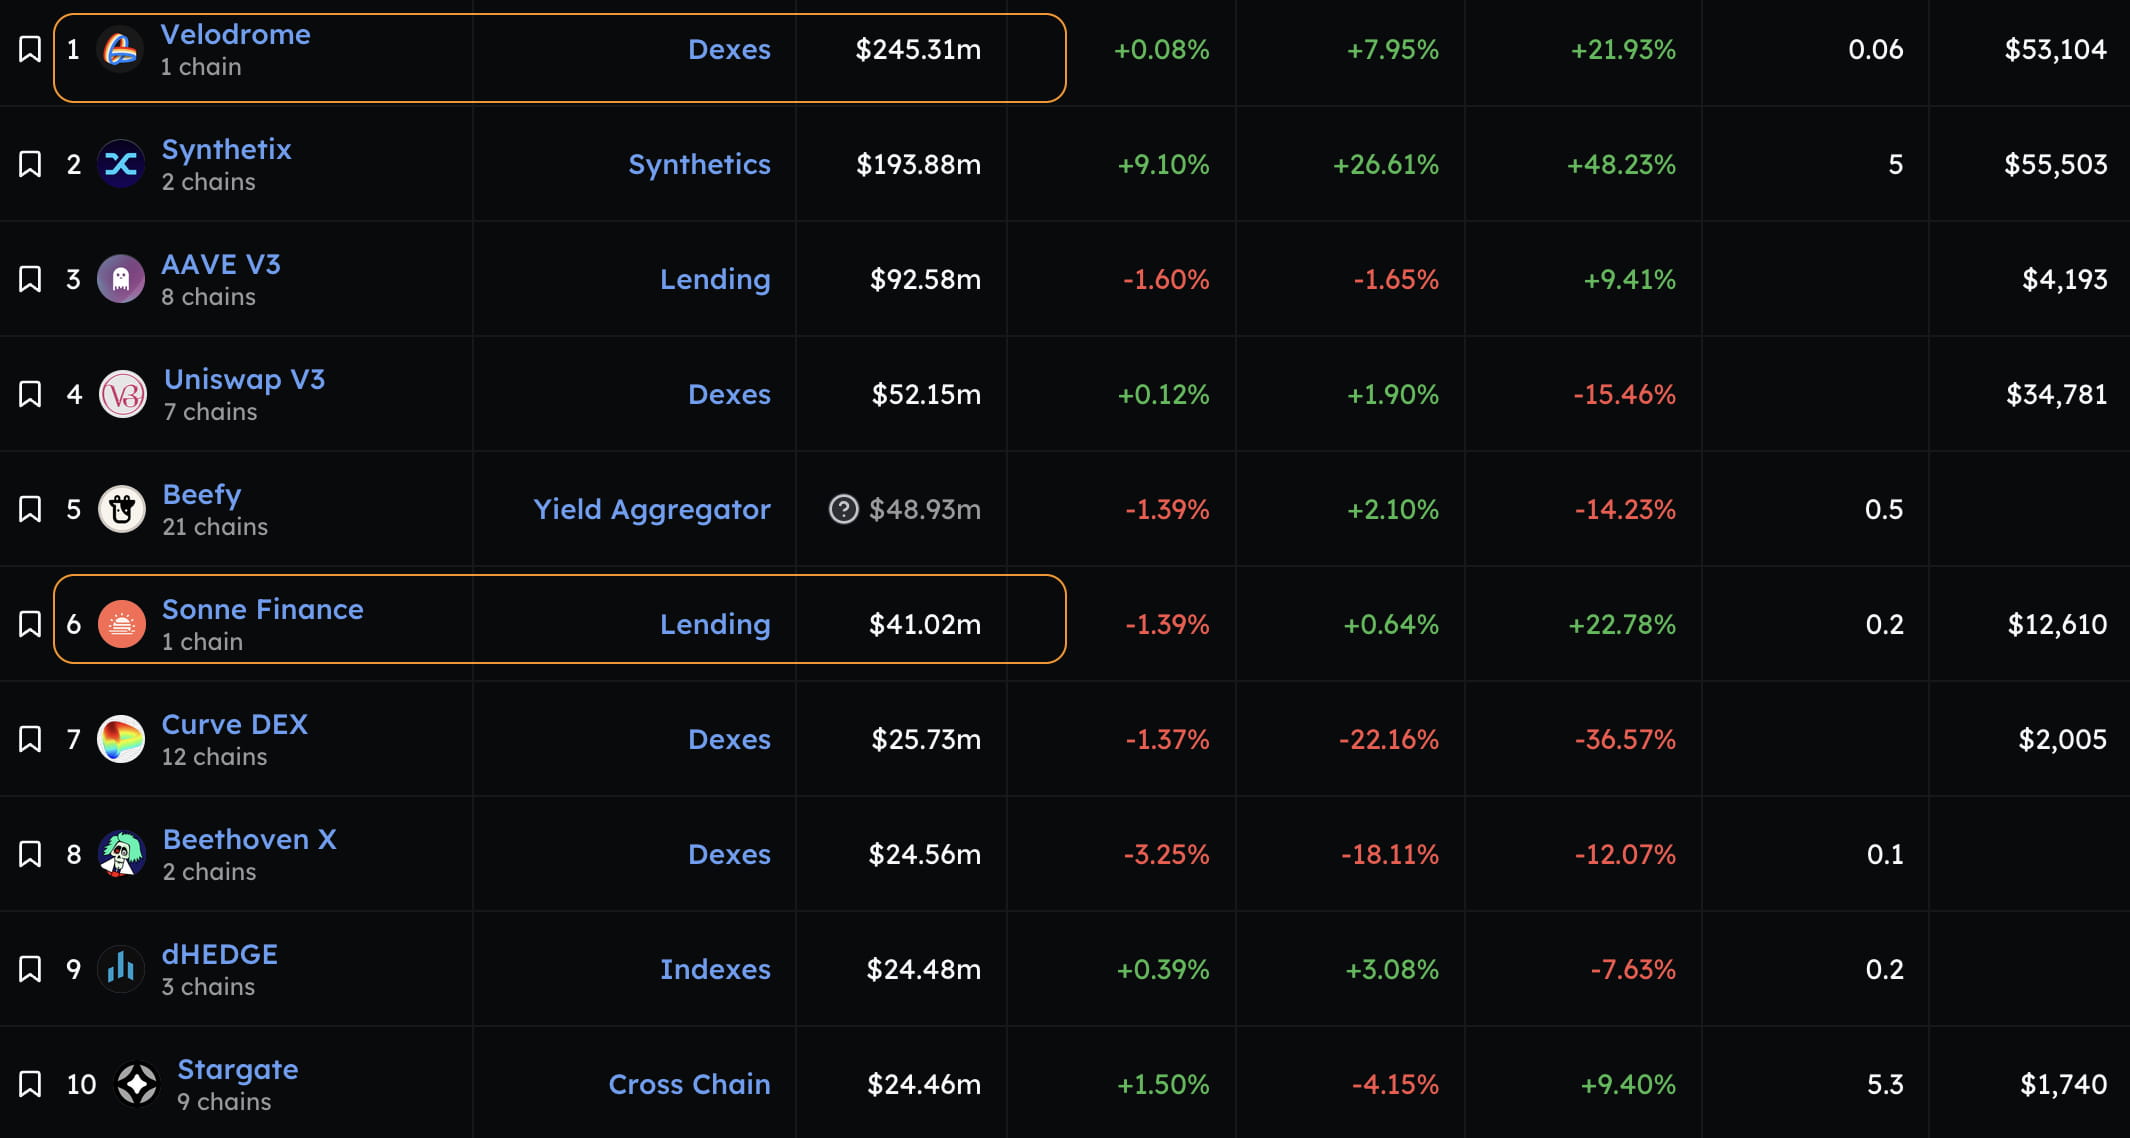The image size is (2130, 1138).
Task: Click the question mark beside Beefy TVL
Action: coord(843,509)
